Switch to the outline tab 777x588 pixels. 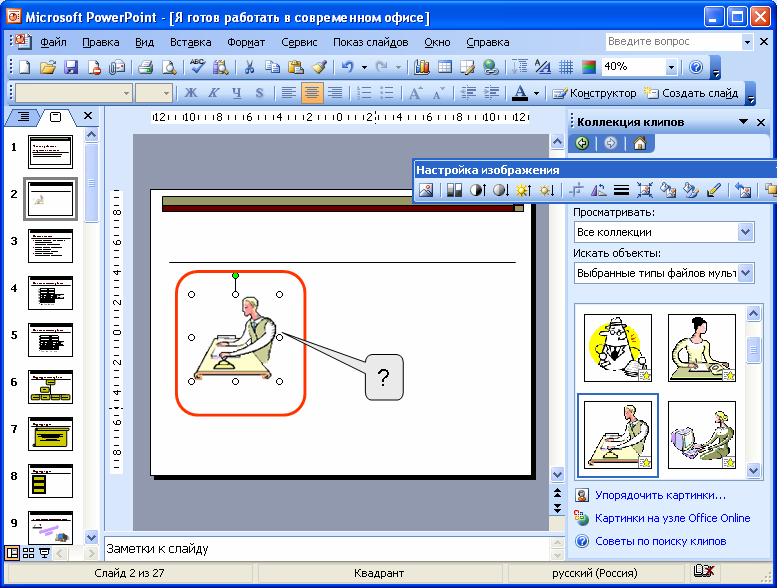(23, 117)
